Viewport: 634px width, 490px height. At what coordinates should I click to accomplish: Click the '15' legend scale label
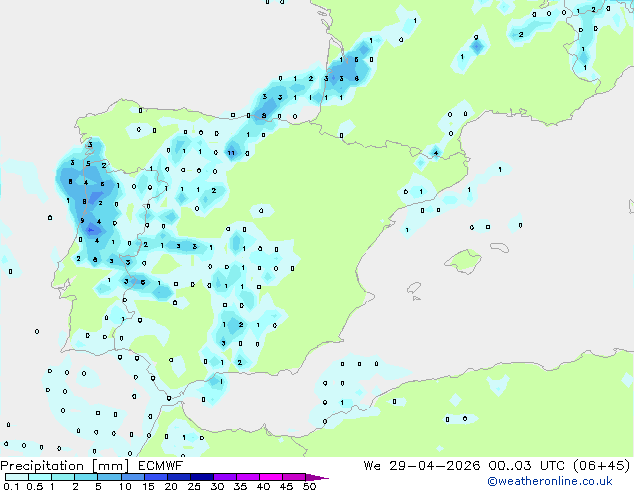click(148, 486)
